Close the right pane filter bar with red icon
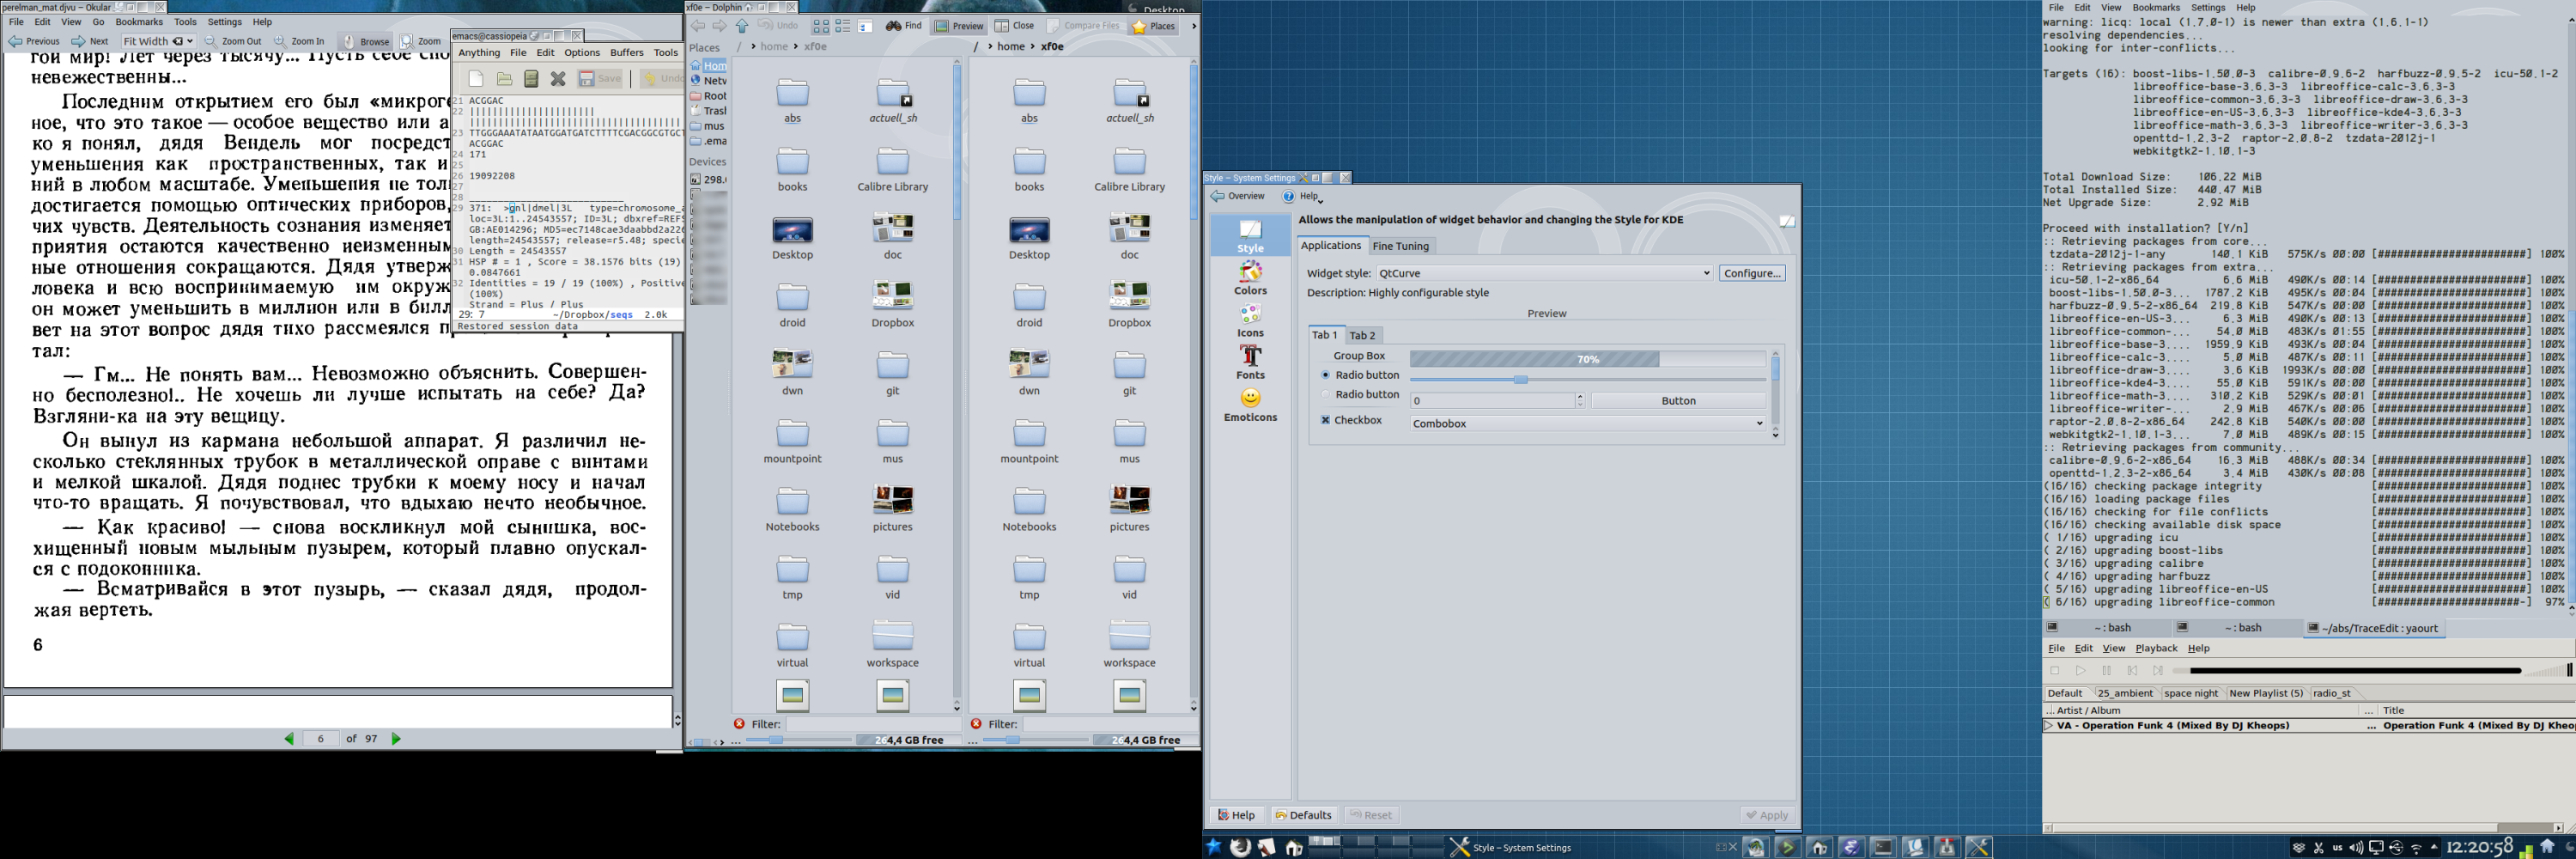This screenshot has height=859, width=2576. (x=976, y=724)
